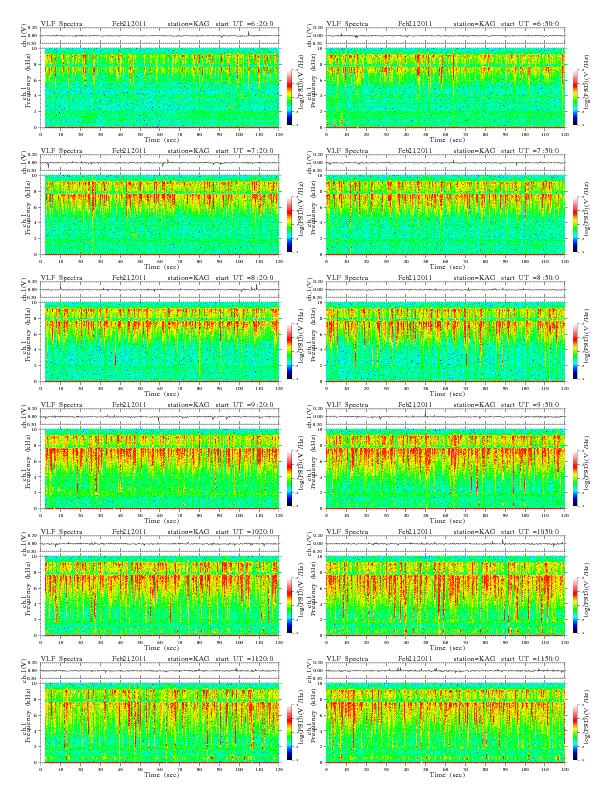Click the ch.1(V) waveform strip above 10:50:0 spectrogram

445,544
